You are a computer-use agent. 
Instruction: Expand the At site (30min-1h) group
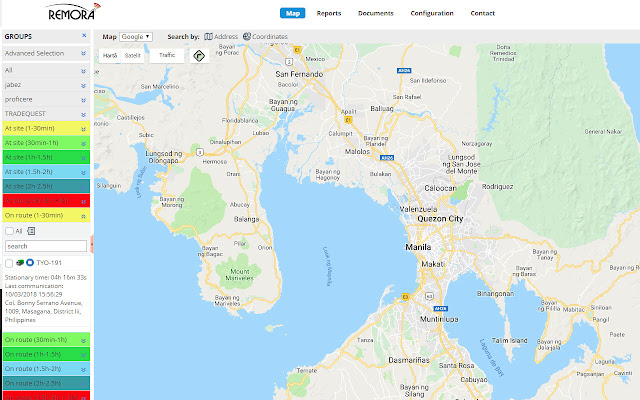click(x=83, y=144)
